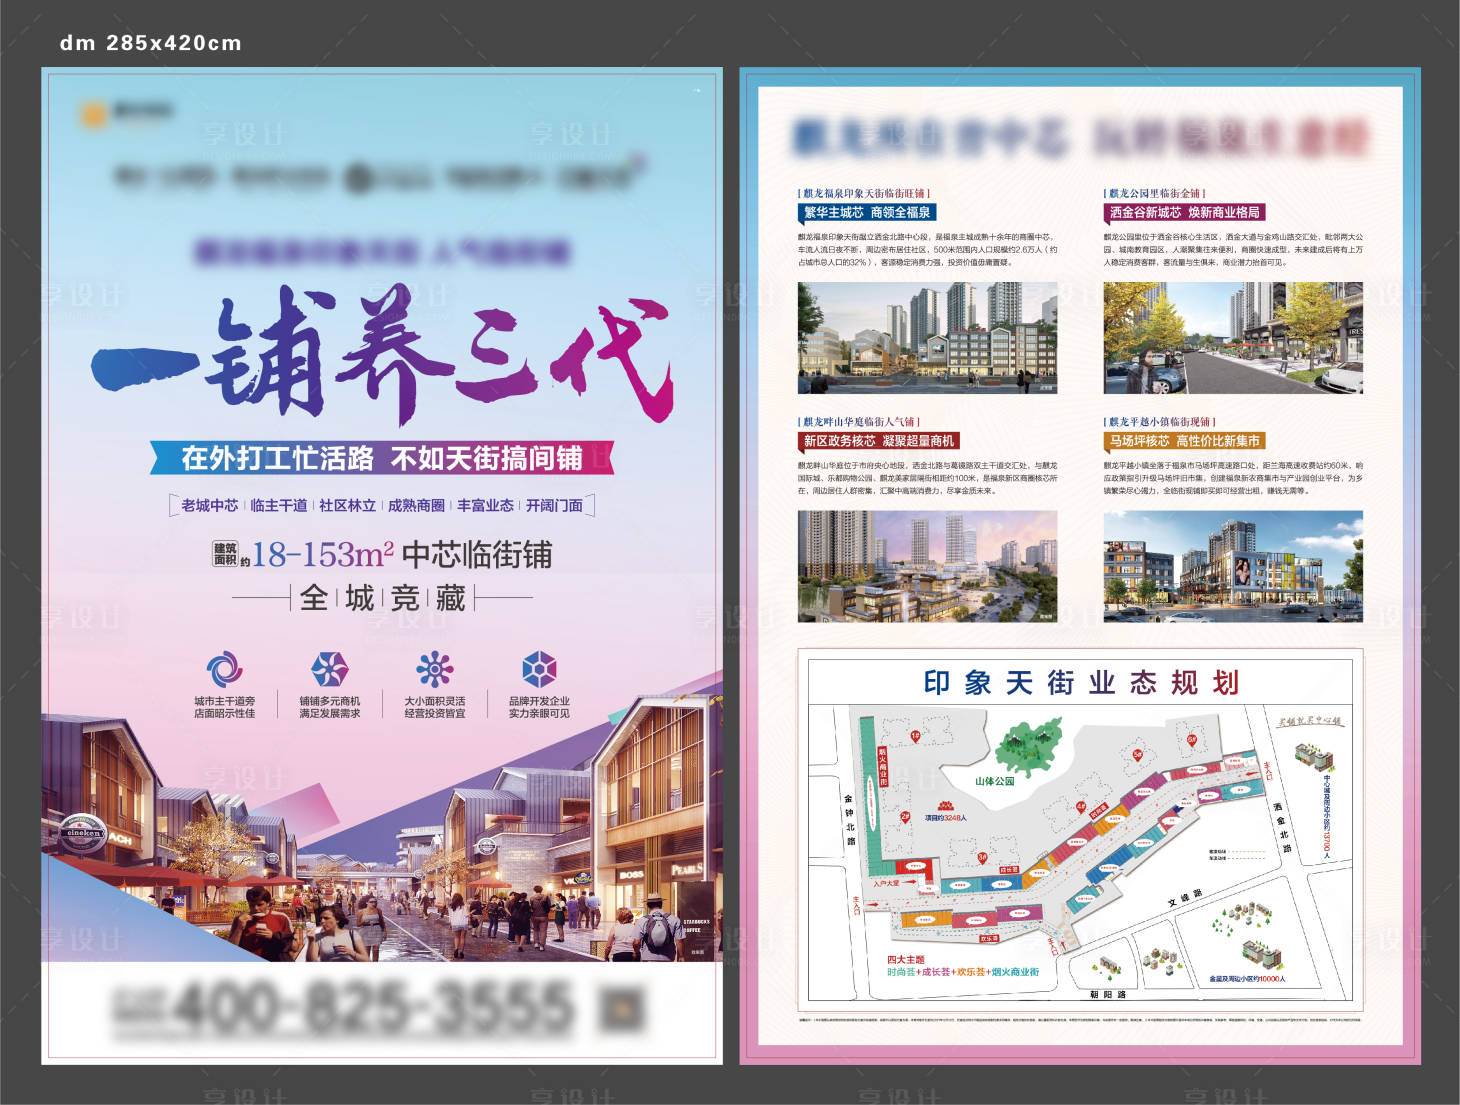The image size is (1460, 1105).
Task: Click the 时尚荟+成长荟+欢乐荟+烟火商业街 legend line
Action: click(962, 972)
